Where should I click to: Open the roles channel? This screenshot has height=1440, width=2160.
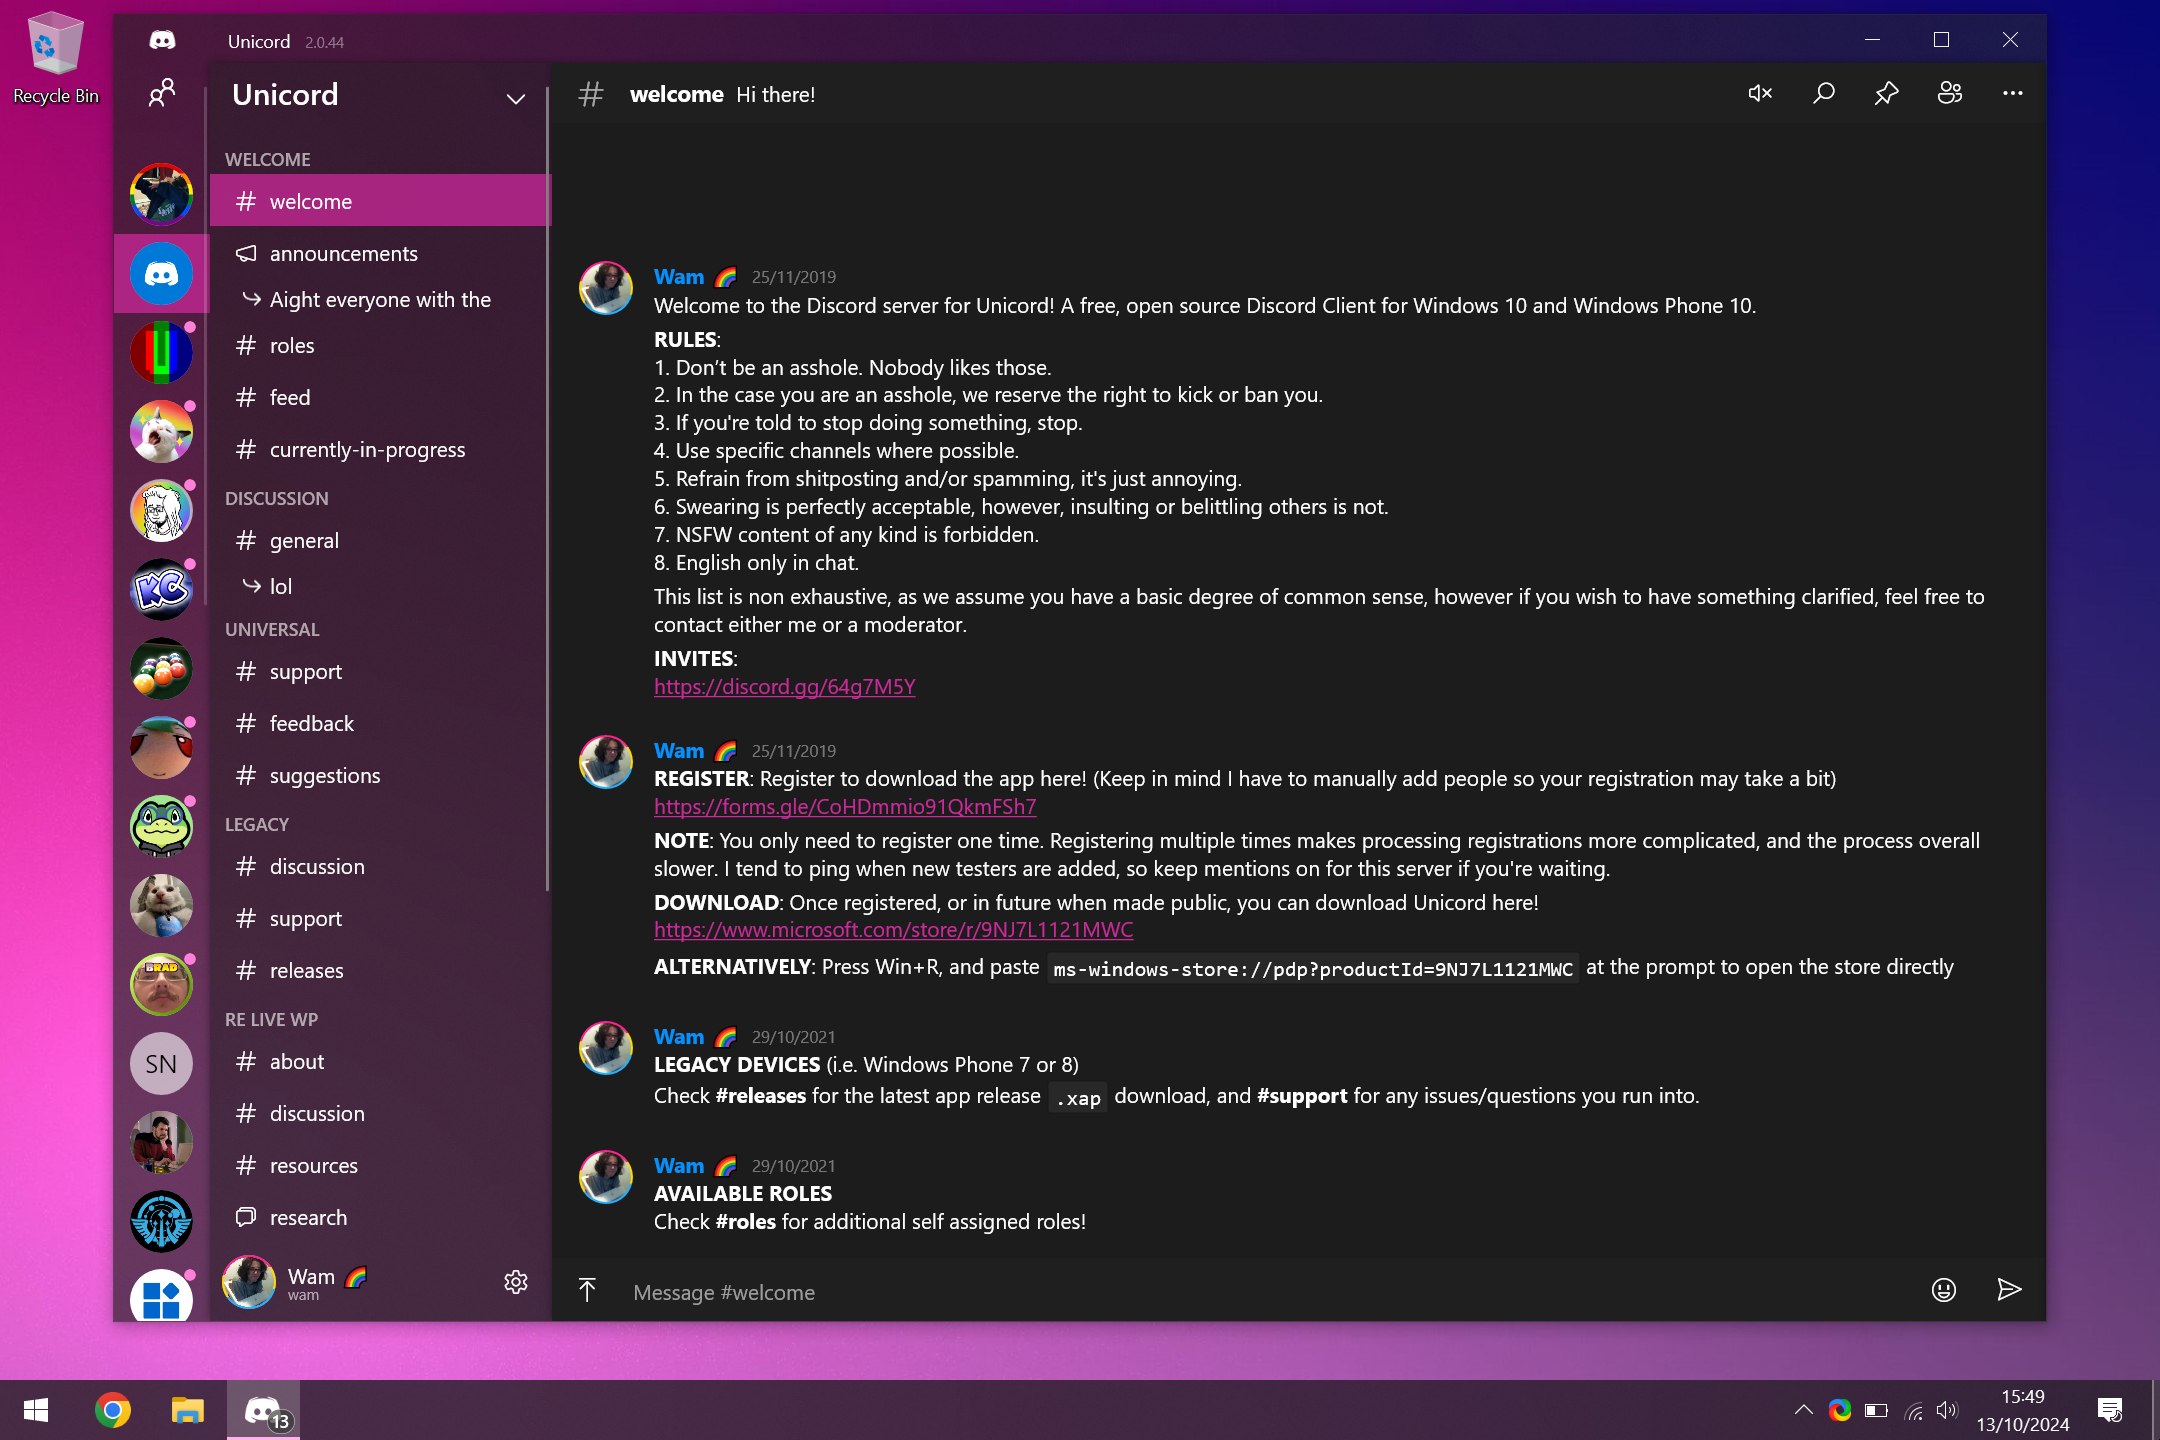click(x=380, y=345)
